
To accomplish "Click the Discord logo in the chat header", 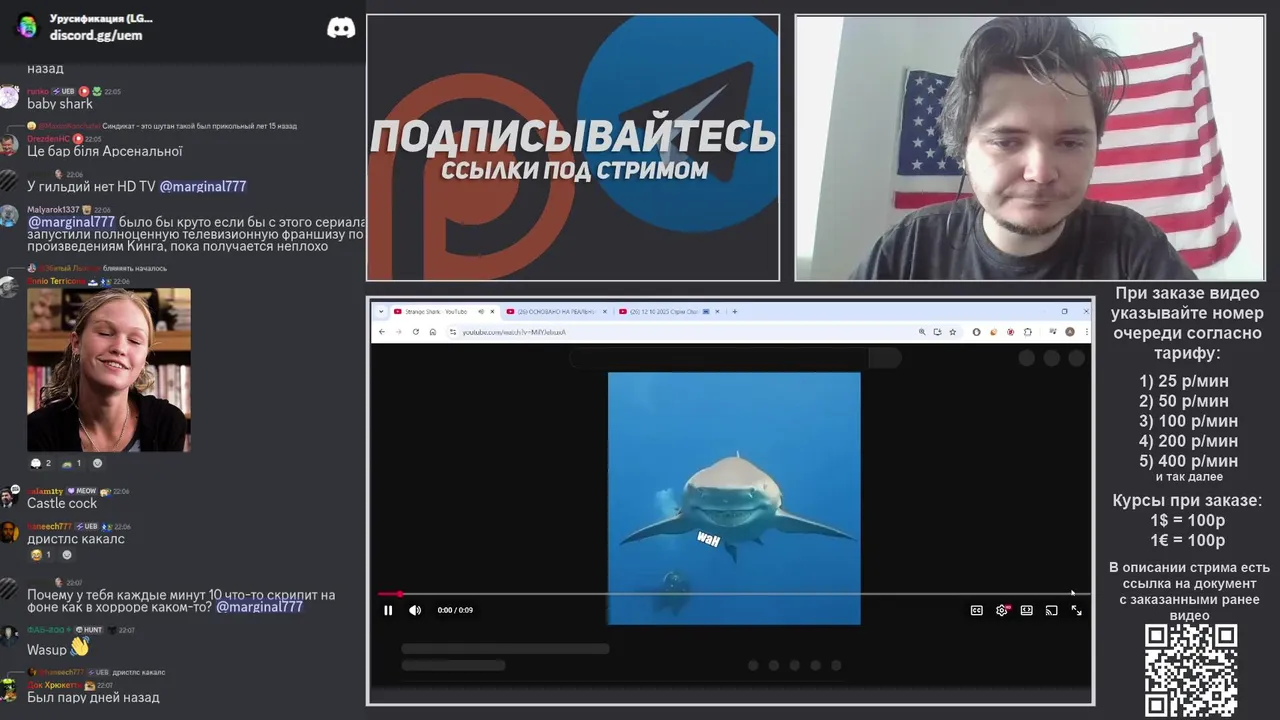I will [341, 28].
